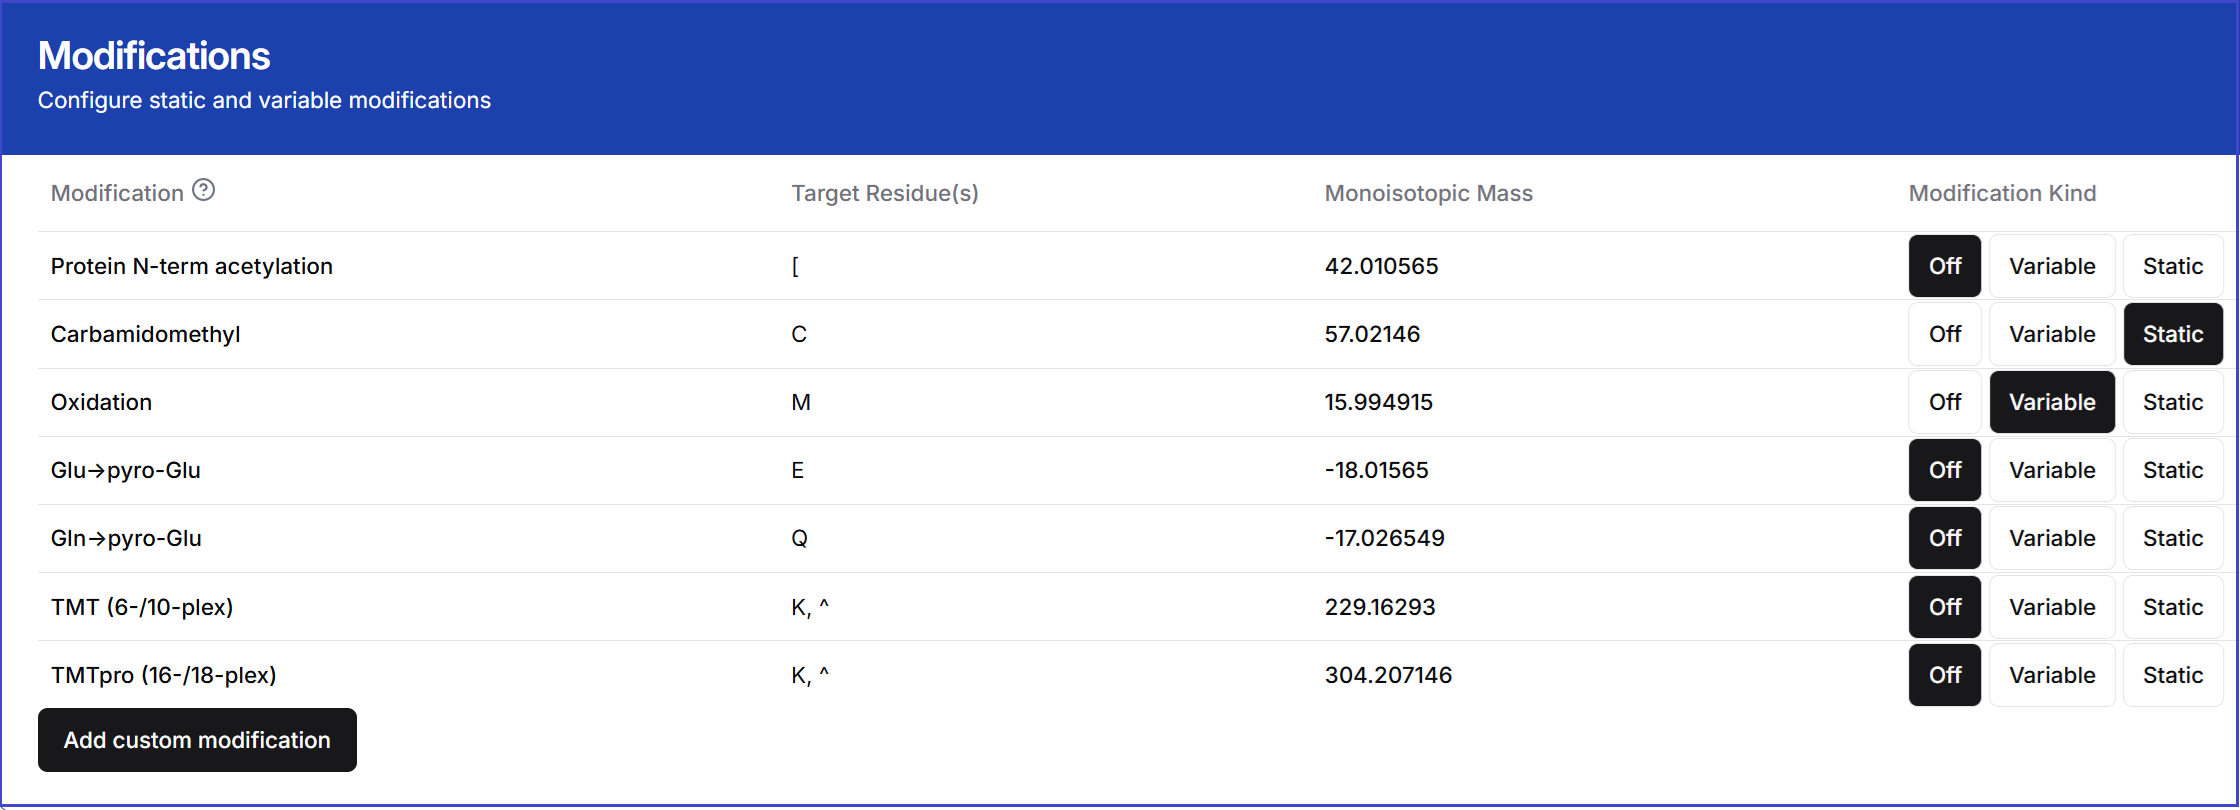Set Glu→pyro-Glu to Static

tap(2172, 470)
